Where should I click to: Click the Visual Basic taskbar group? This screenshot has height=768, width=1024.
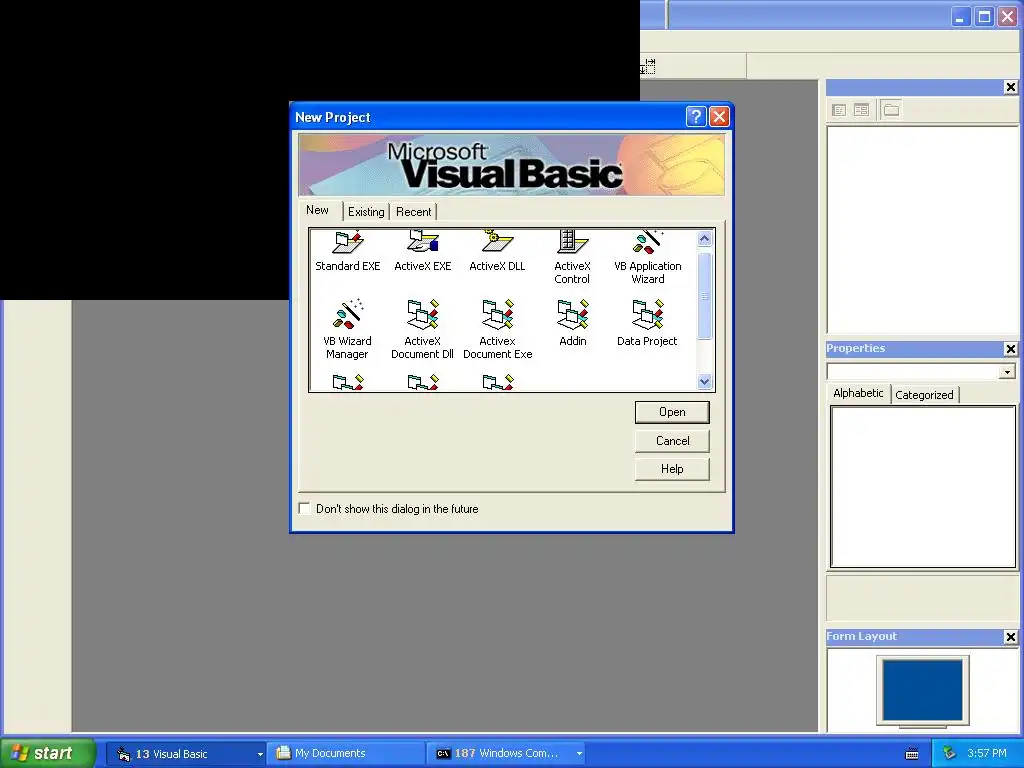click(186, 754)
